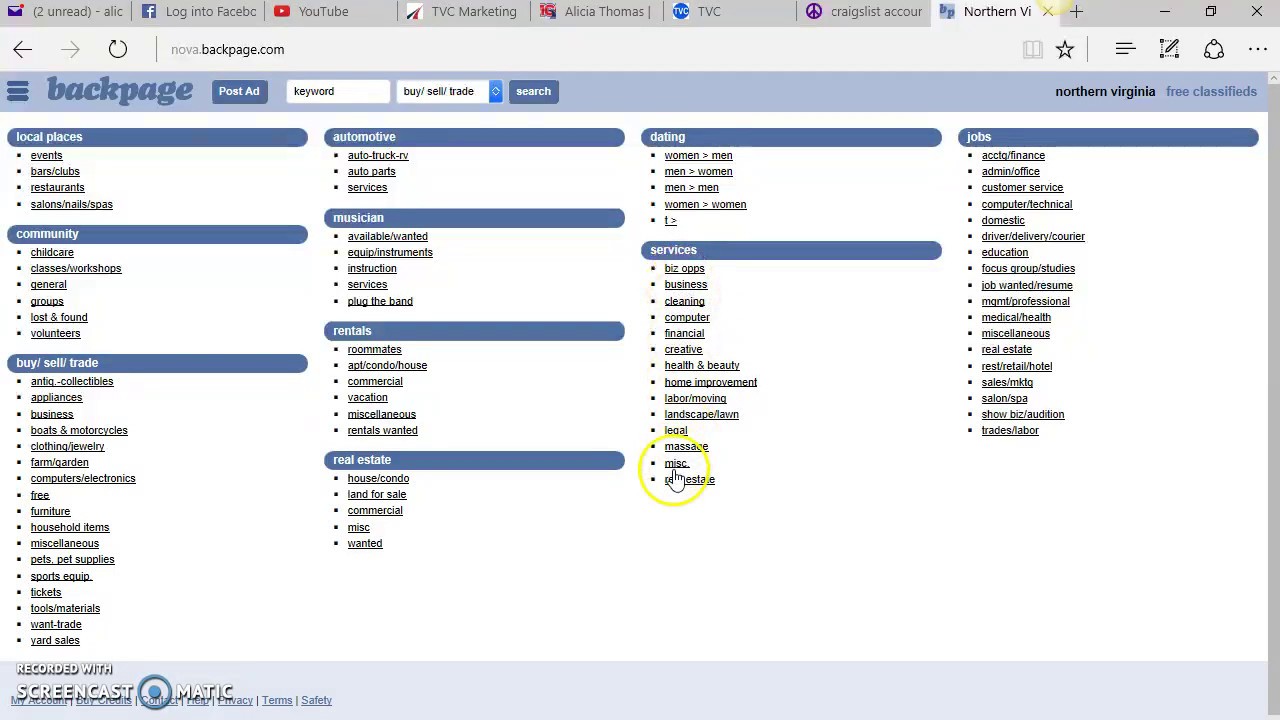Viewport: 1280px width, 720px height.
Task: Open the backpage hamburger menu icon
Action: click(17, 92)
